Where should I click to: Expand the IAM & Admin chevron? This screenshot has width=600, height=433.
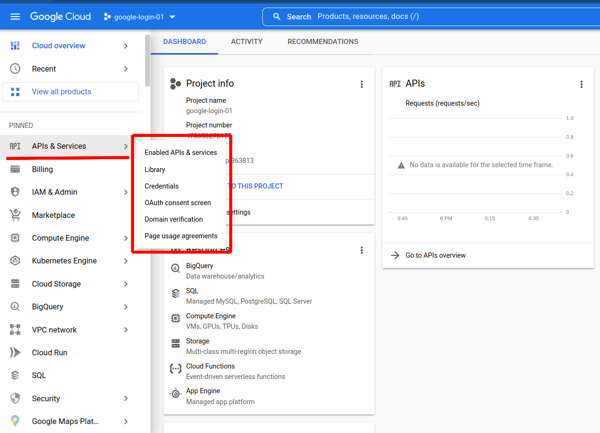click(x=126, y=192)
